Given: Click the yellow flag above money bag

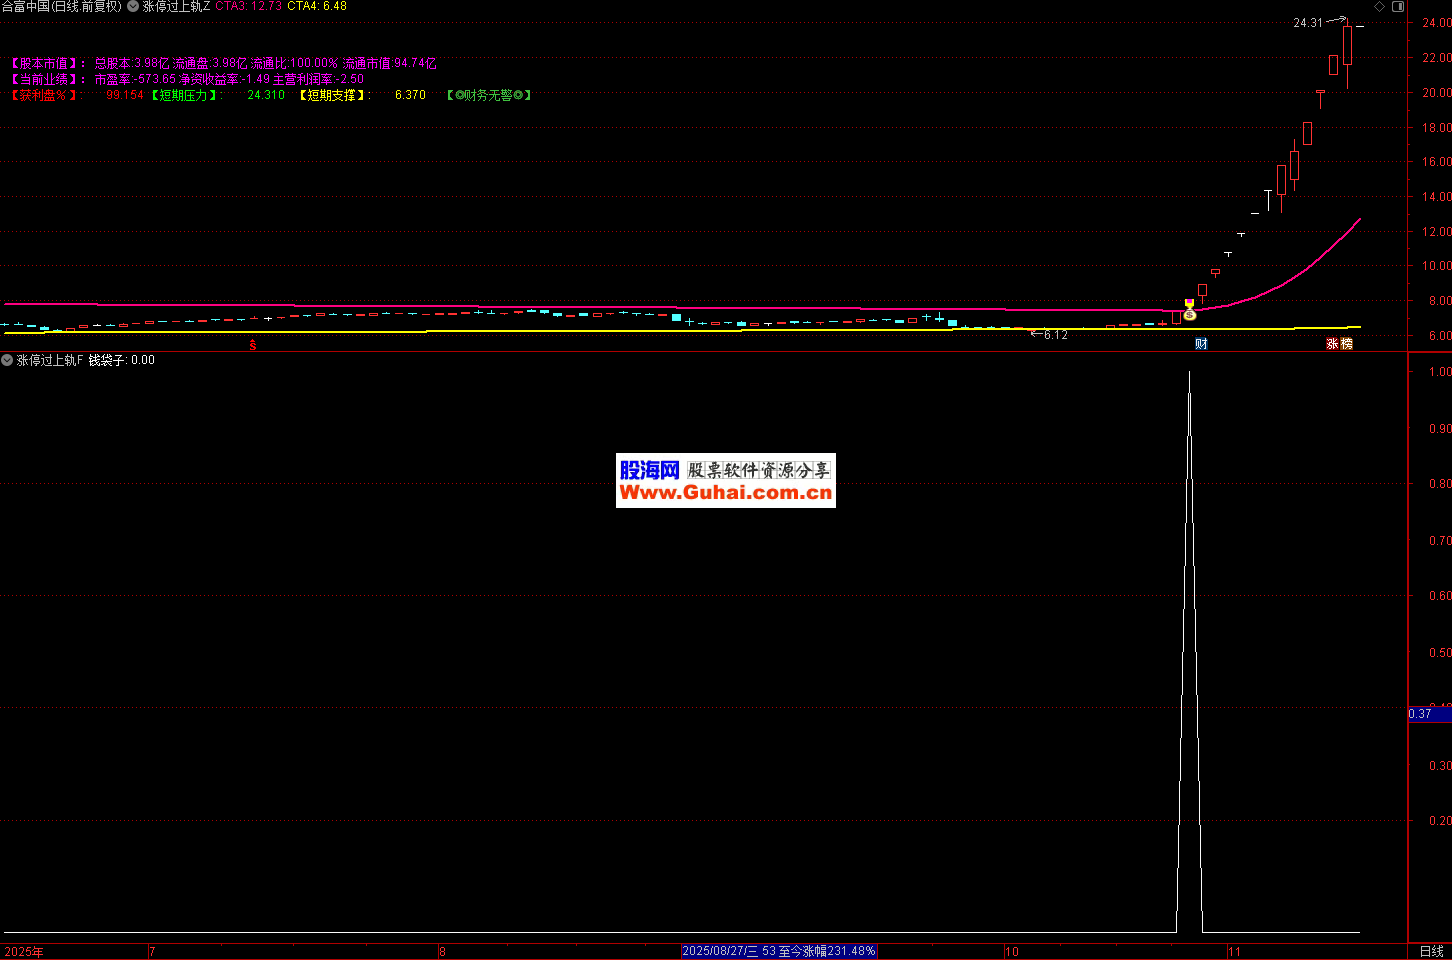Looking at the screenshot, I should click(1189, 303).
